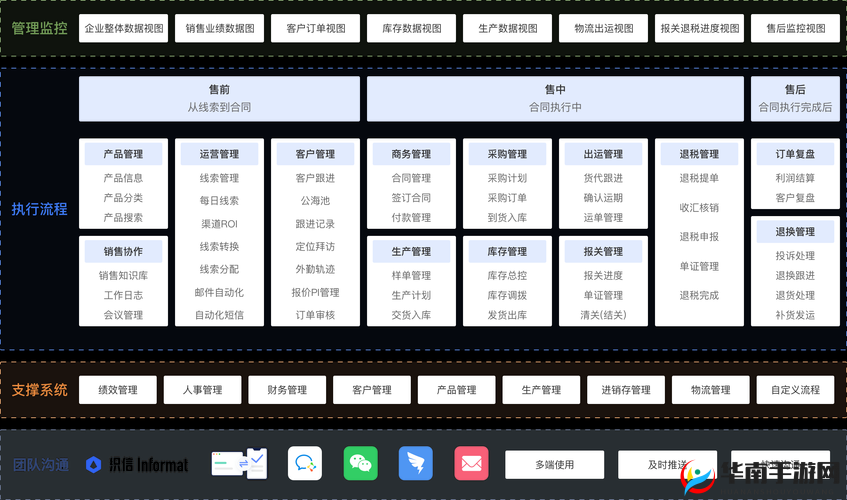Click the 管理监控 section label
The width and height of the screenshot is (847, 500).
tap(39, 28)
